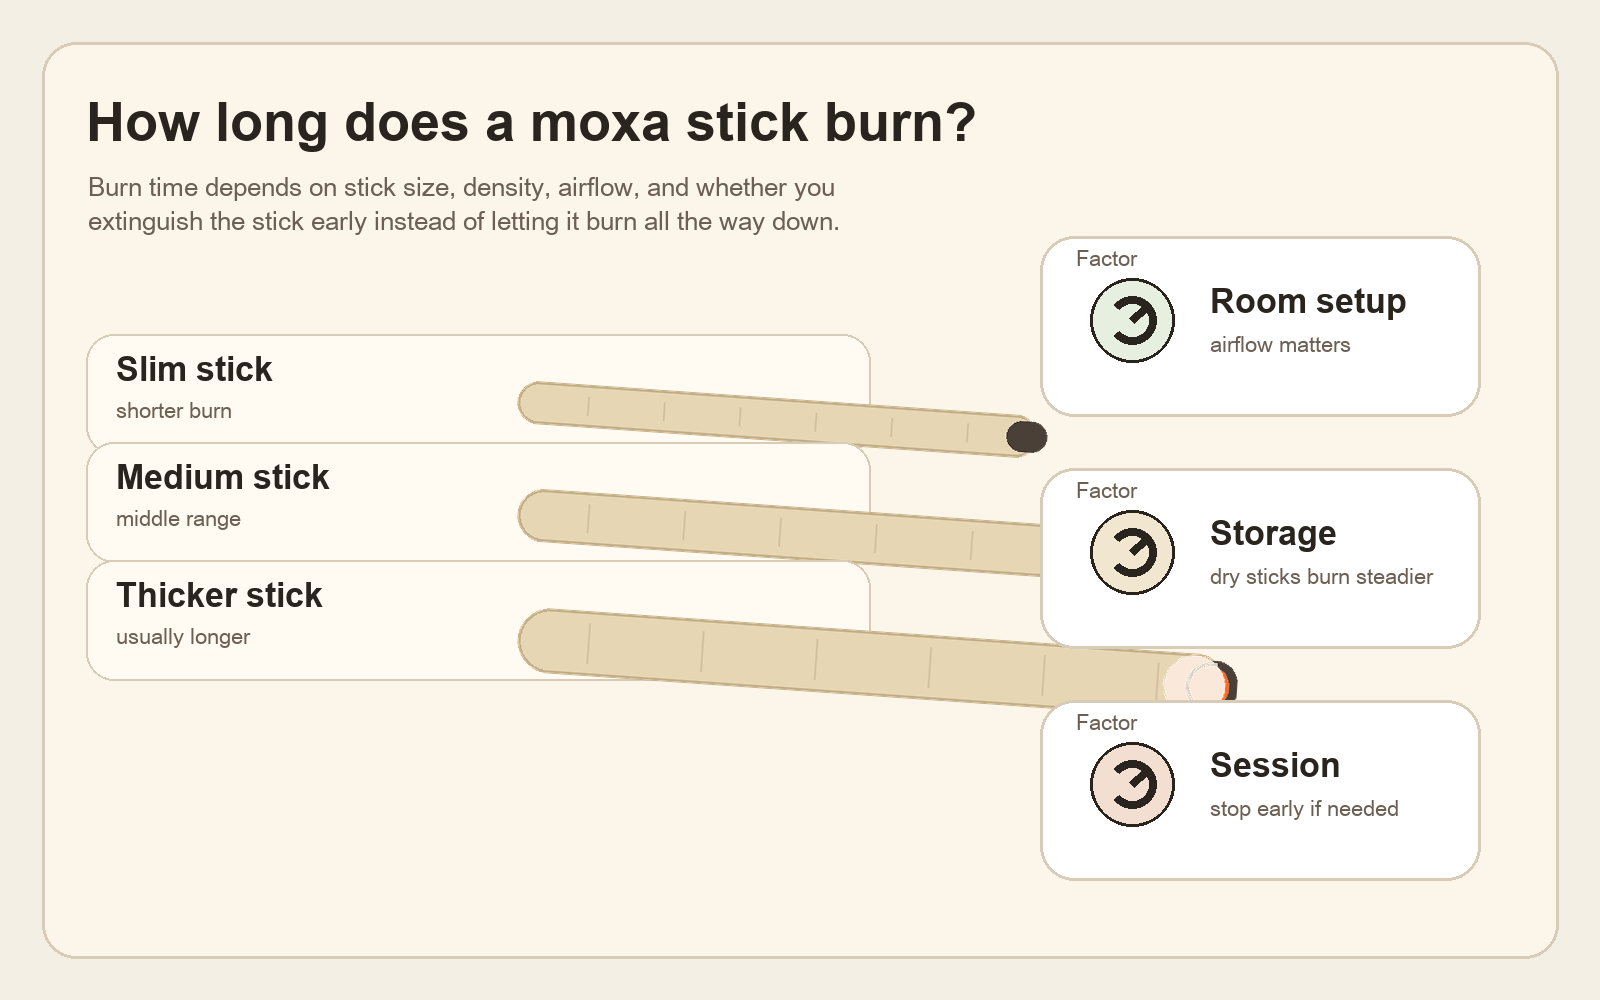
Task: Select the Medium stick card
Action: (478, 502)
